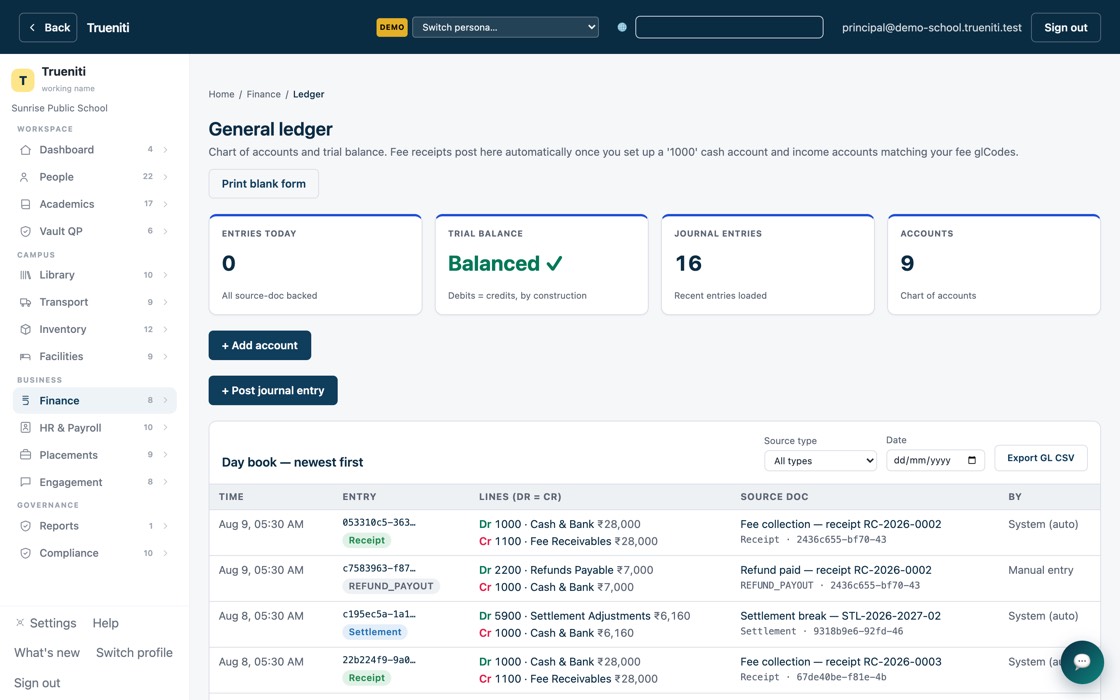This screenshot has width=1120, height=700.
Task: Click Fee collection receipt RC-2026-0003
Action: click(841, 661)
